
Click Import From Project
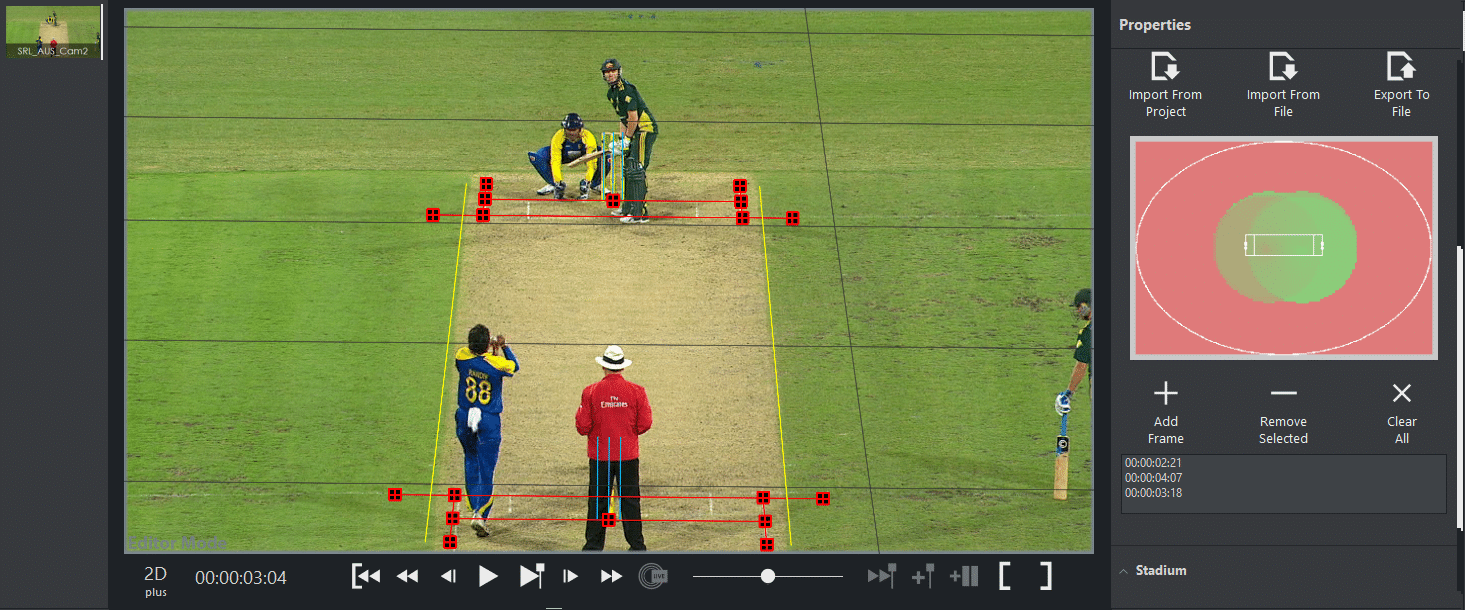(1165, 85)
